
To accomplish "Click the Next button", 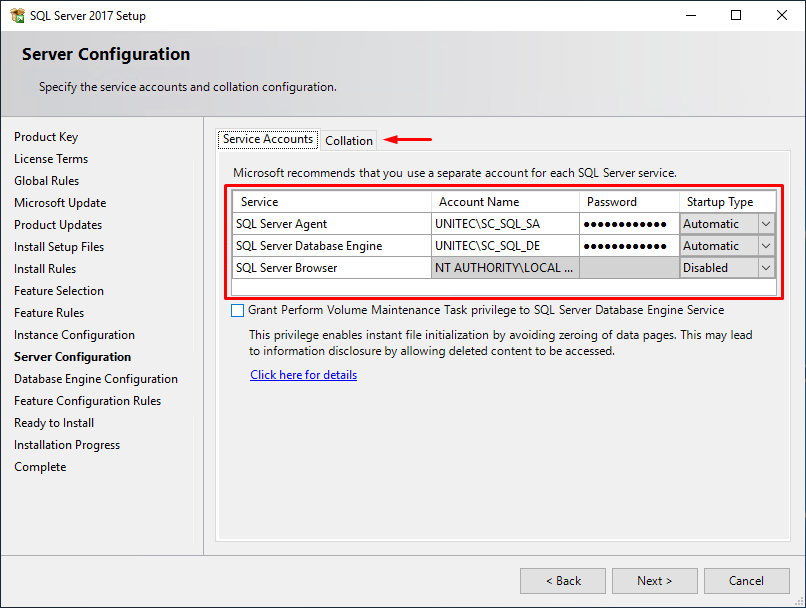I will pyautogui.click(x=654, y=581).
